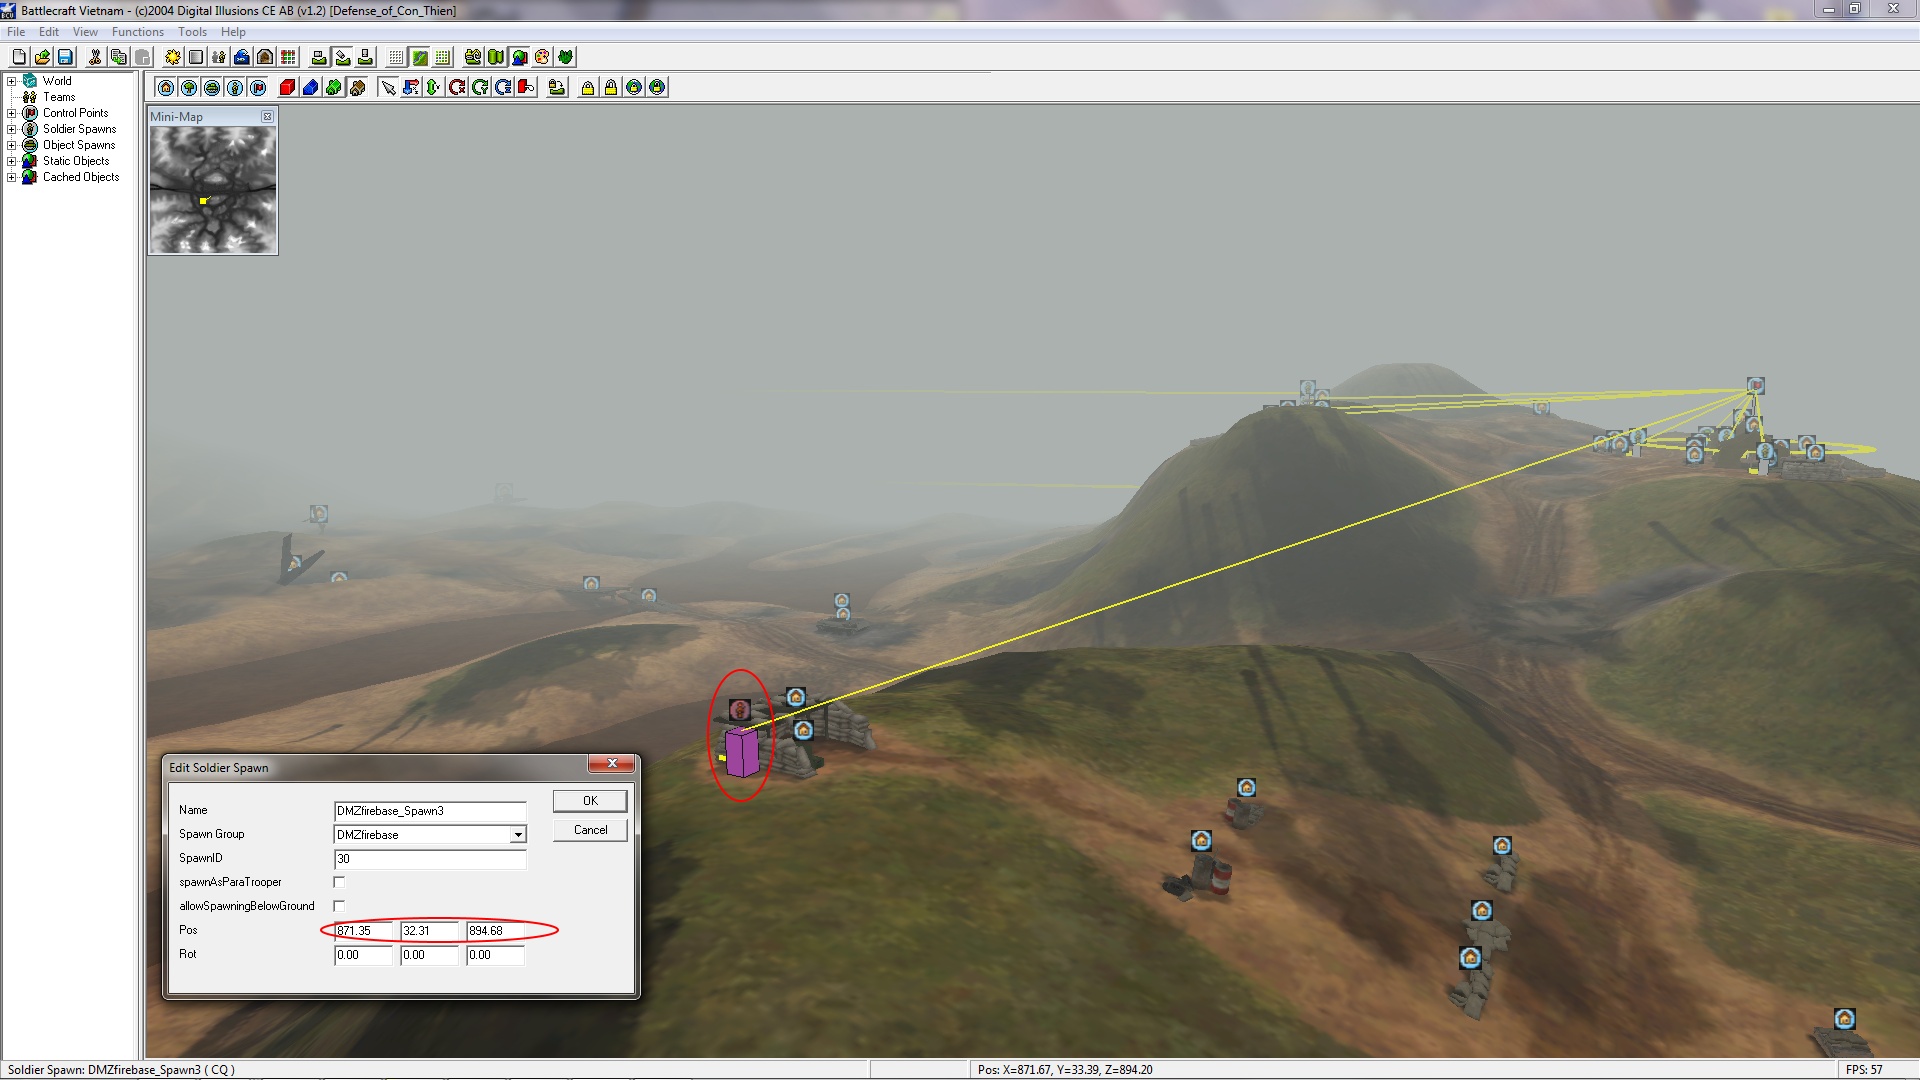
Task: Enable the spawnAsParaTrooper checkbox
Action: (x=339, y=882)
